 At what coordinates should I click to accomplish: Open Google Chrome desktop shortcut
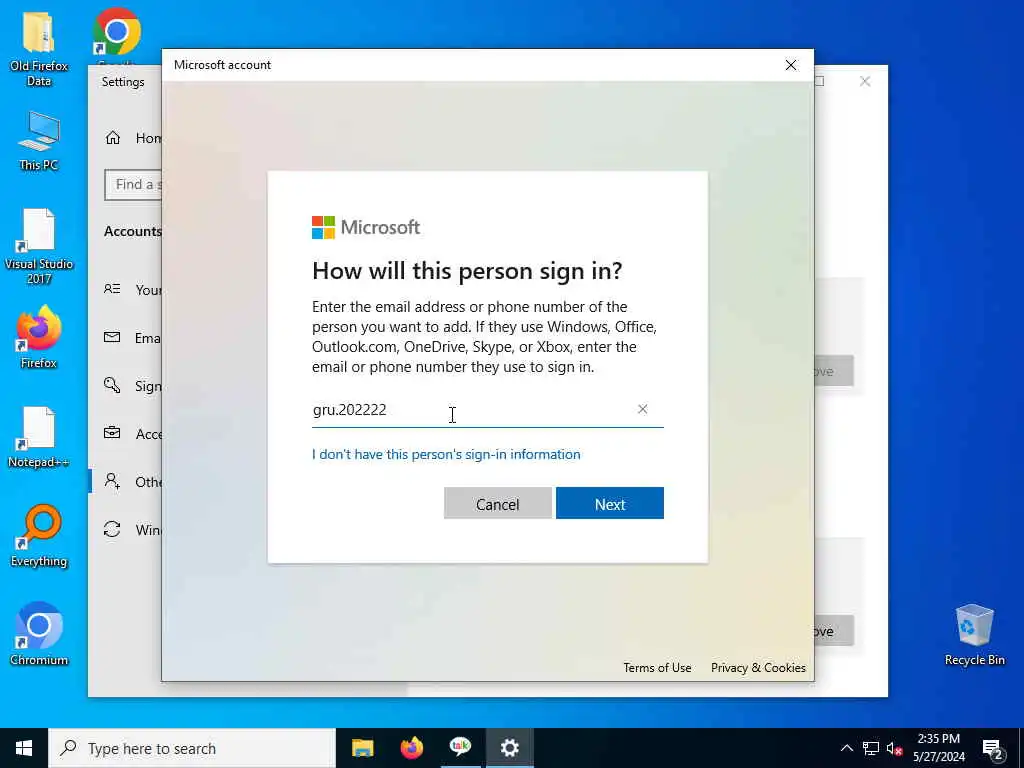coord(117,33)
